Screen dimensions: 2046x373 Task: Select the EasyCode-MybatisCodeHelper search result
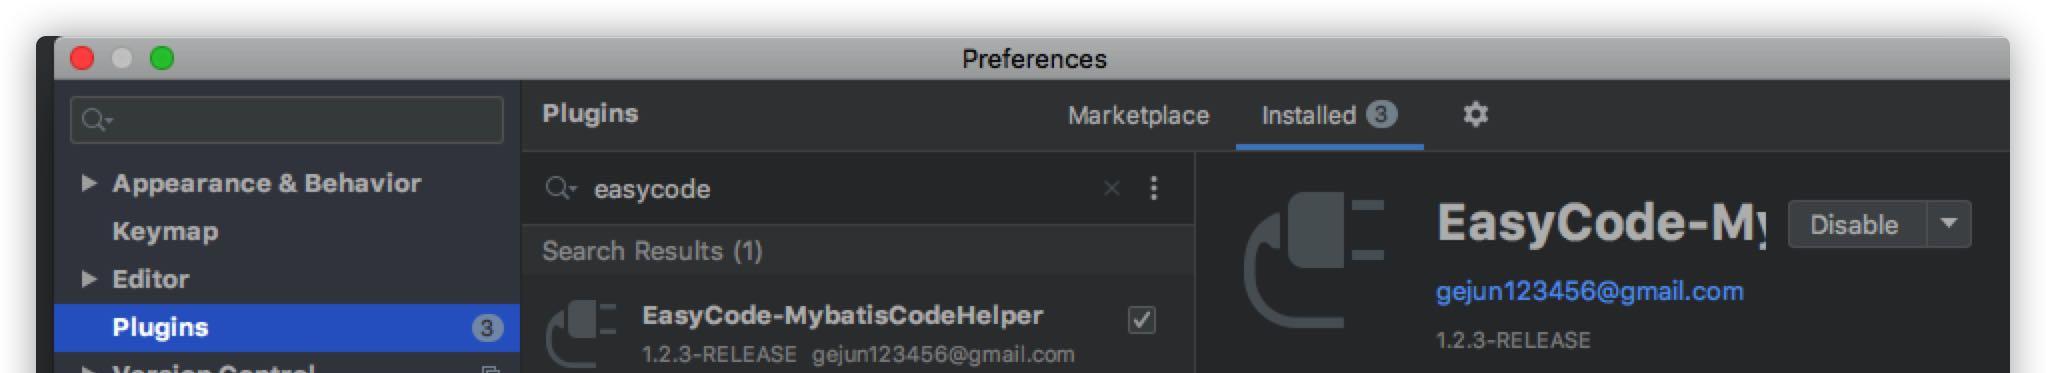pos(858,334)
